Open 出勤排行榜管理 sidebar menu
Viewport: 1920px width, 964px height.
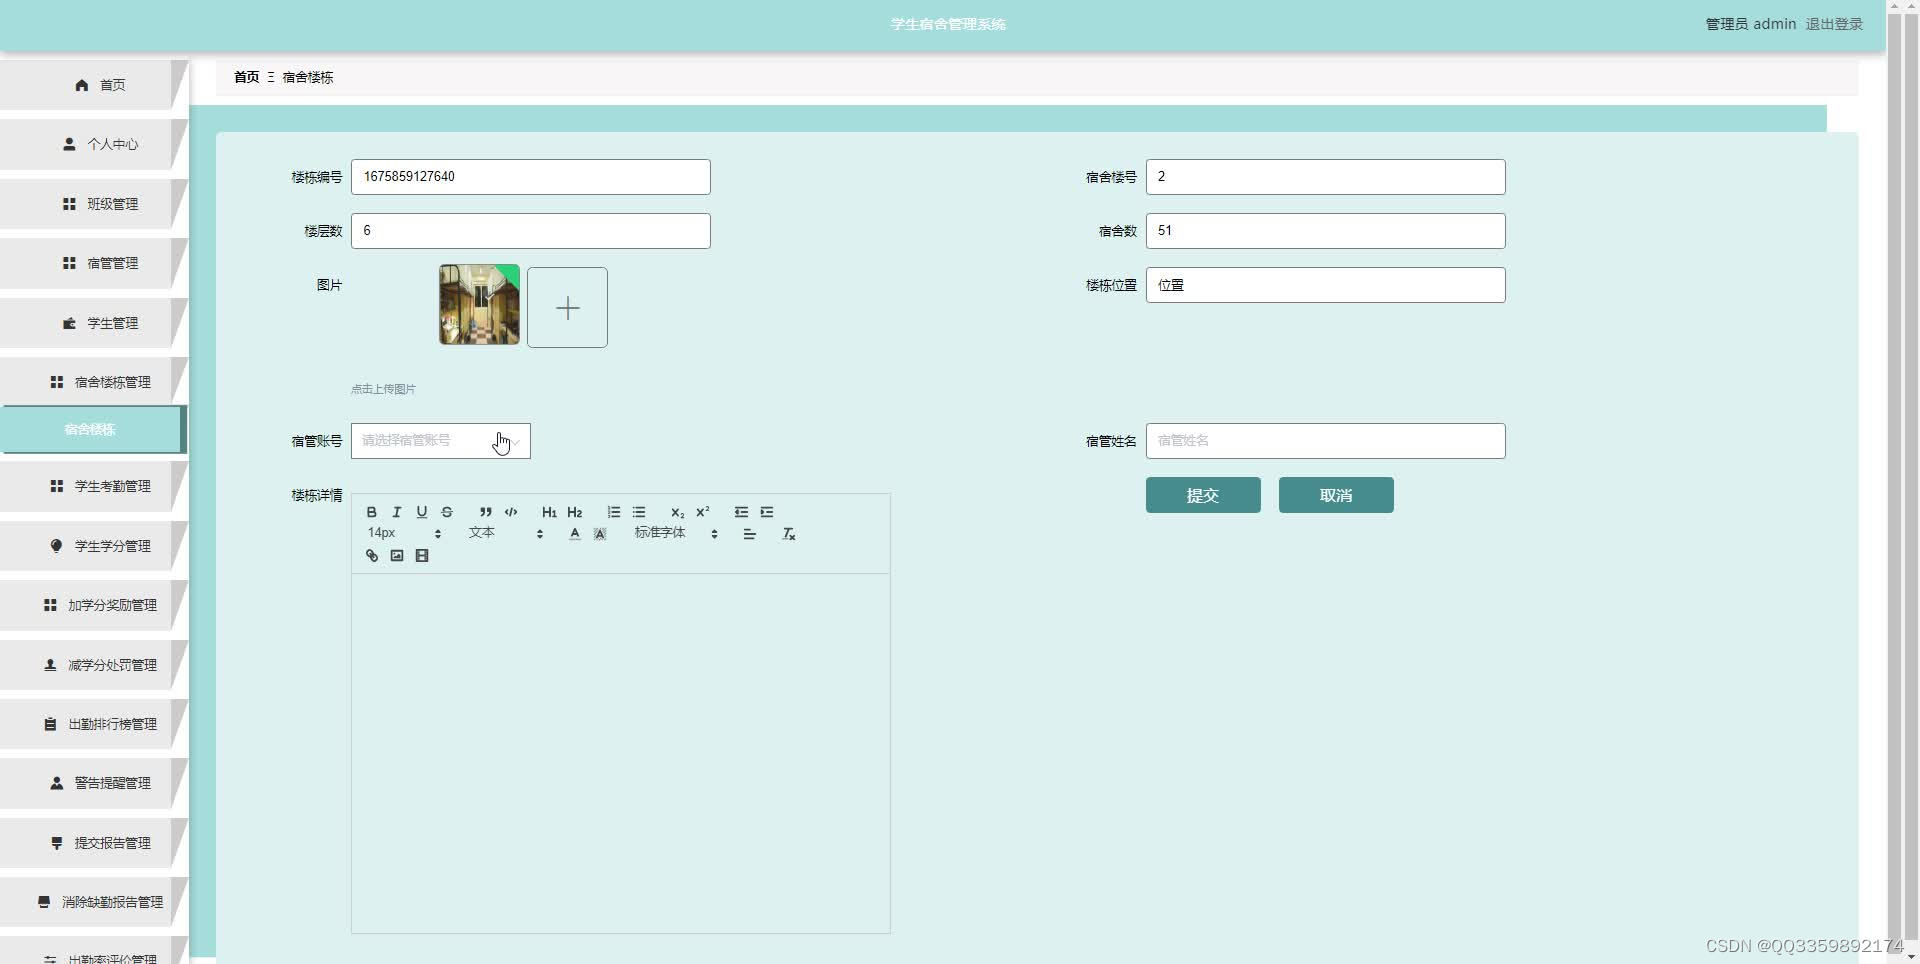pyautogui.click(x=93, y=724)
